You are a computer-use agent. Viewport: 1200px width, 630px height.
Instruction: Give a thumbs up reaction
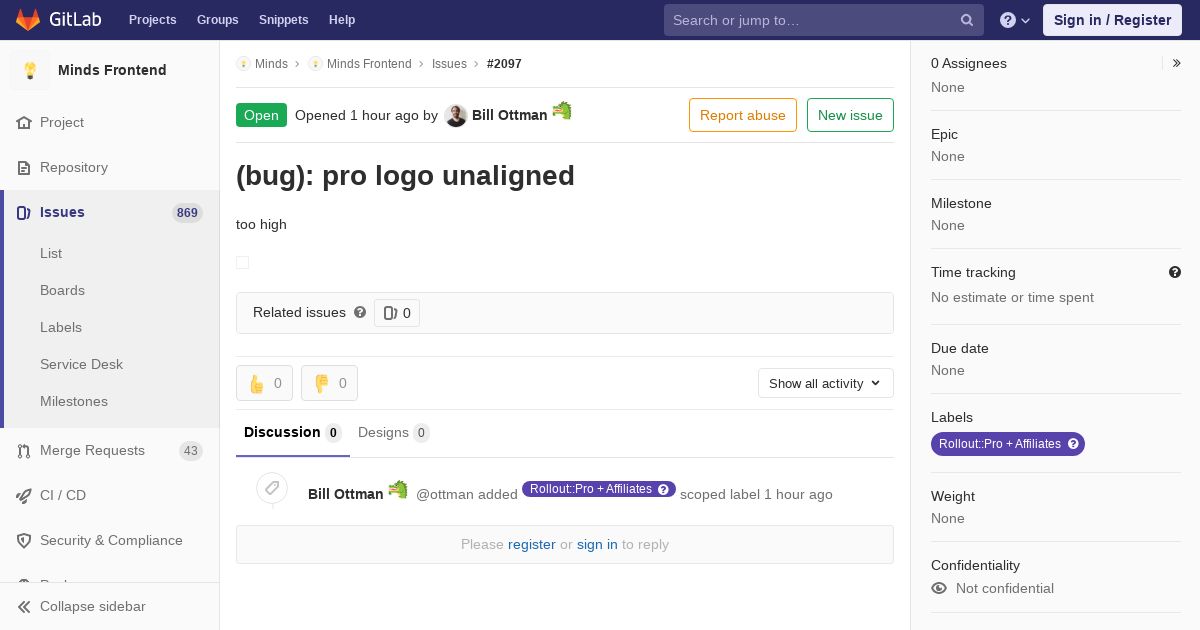264,383
